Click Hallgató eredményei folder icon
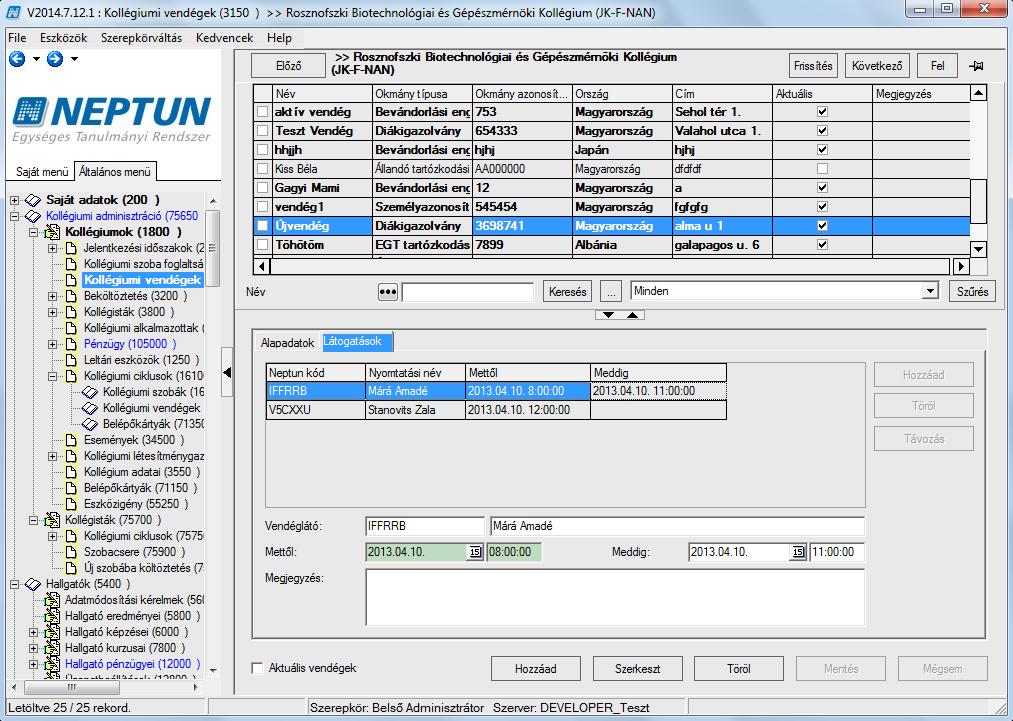The image size is (1013, 721). (52, 616)
